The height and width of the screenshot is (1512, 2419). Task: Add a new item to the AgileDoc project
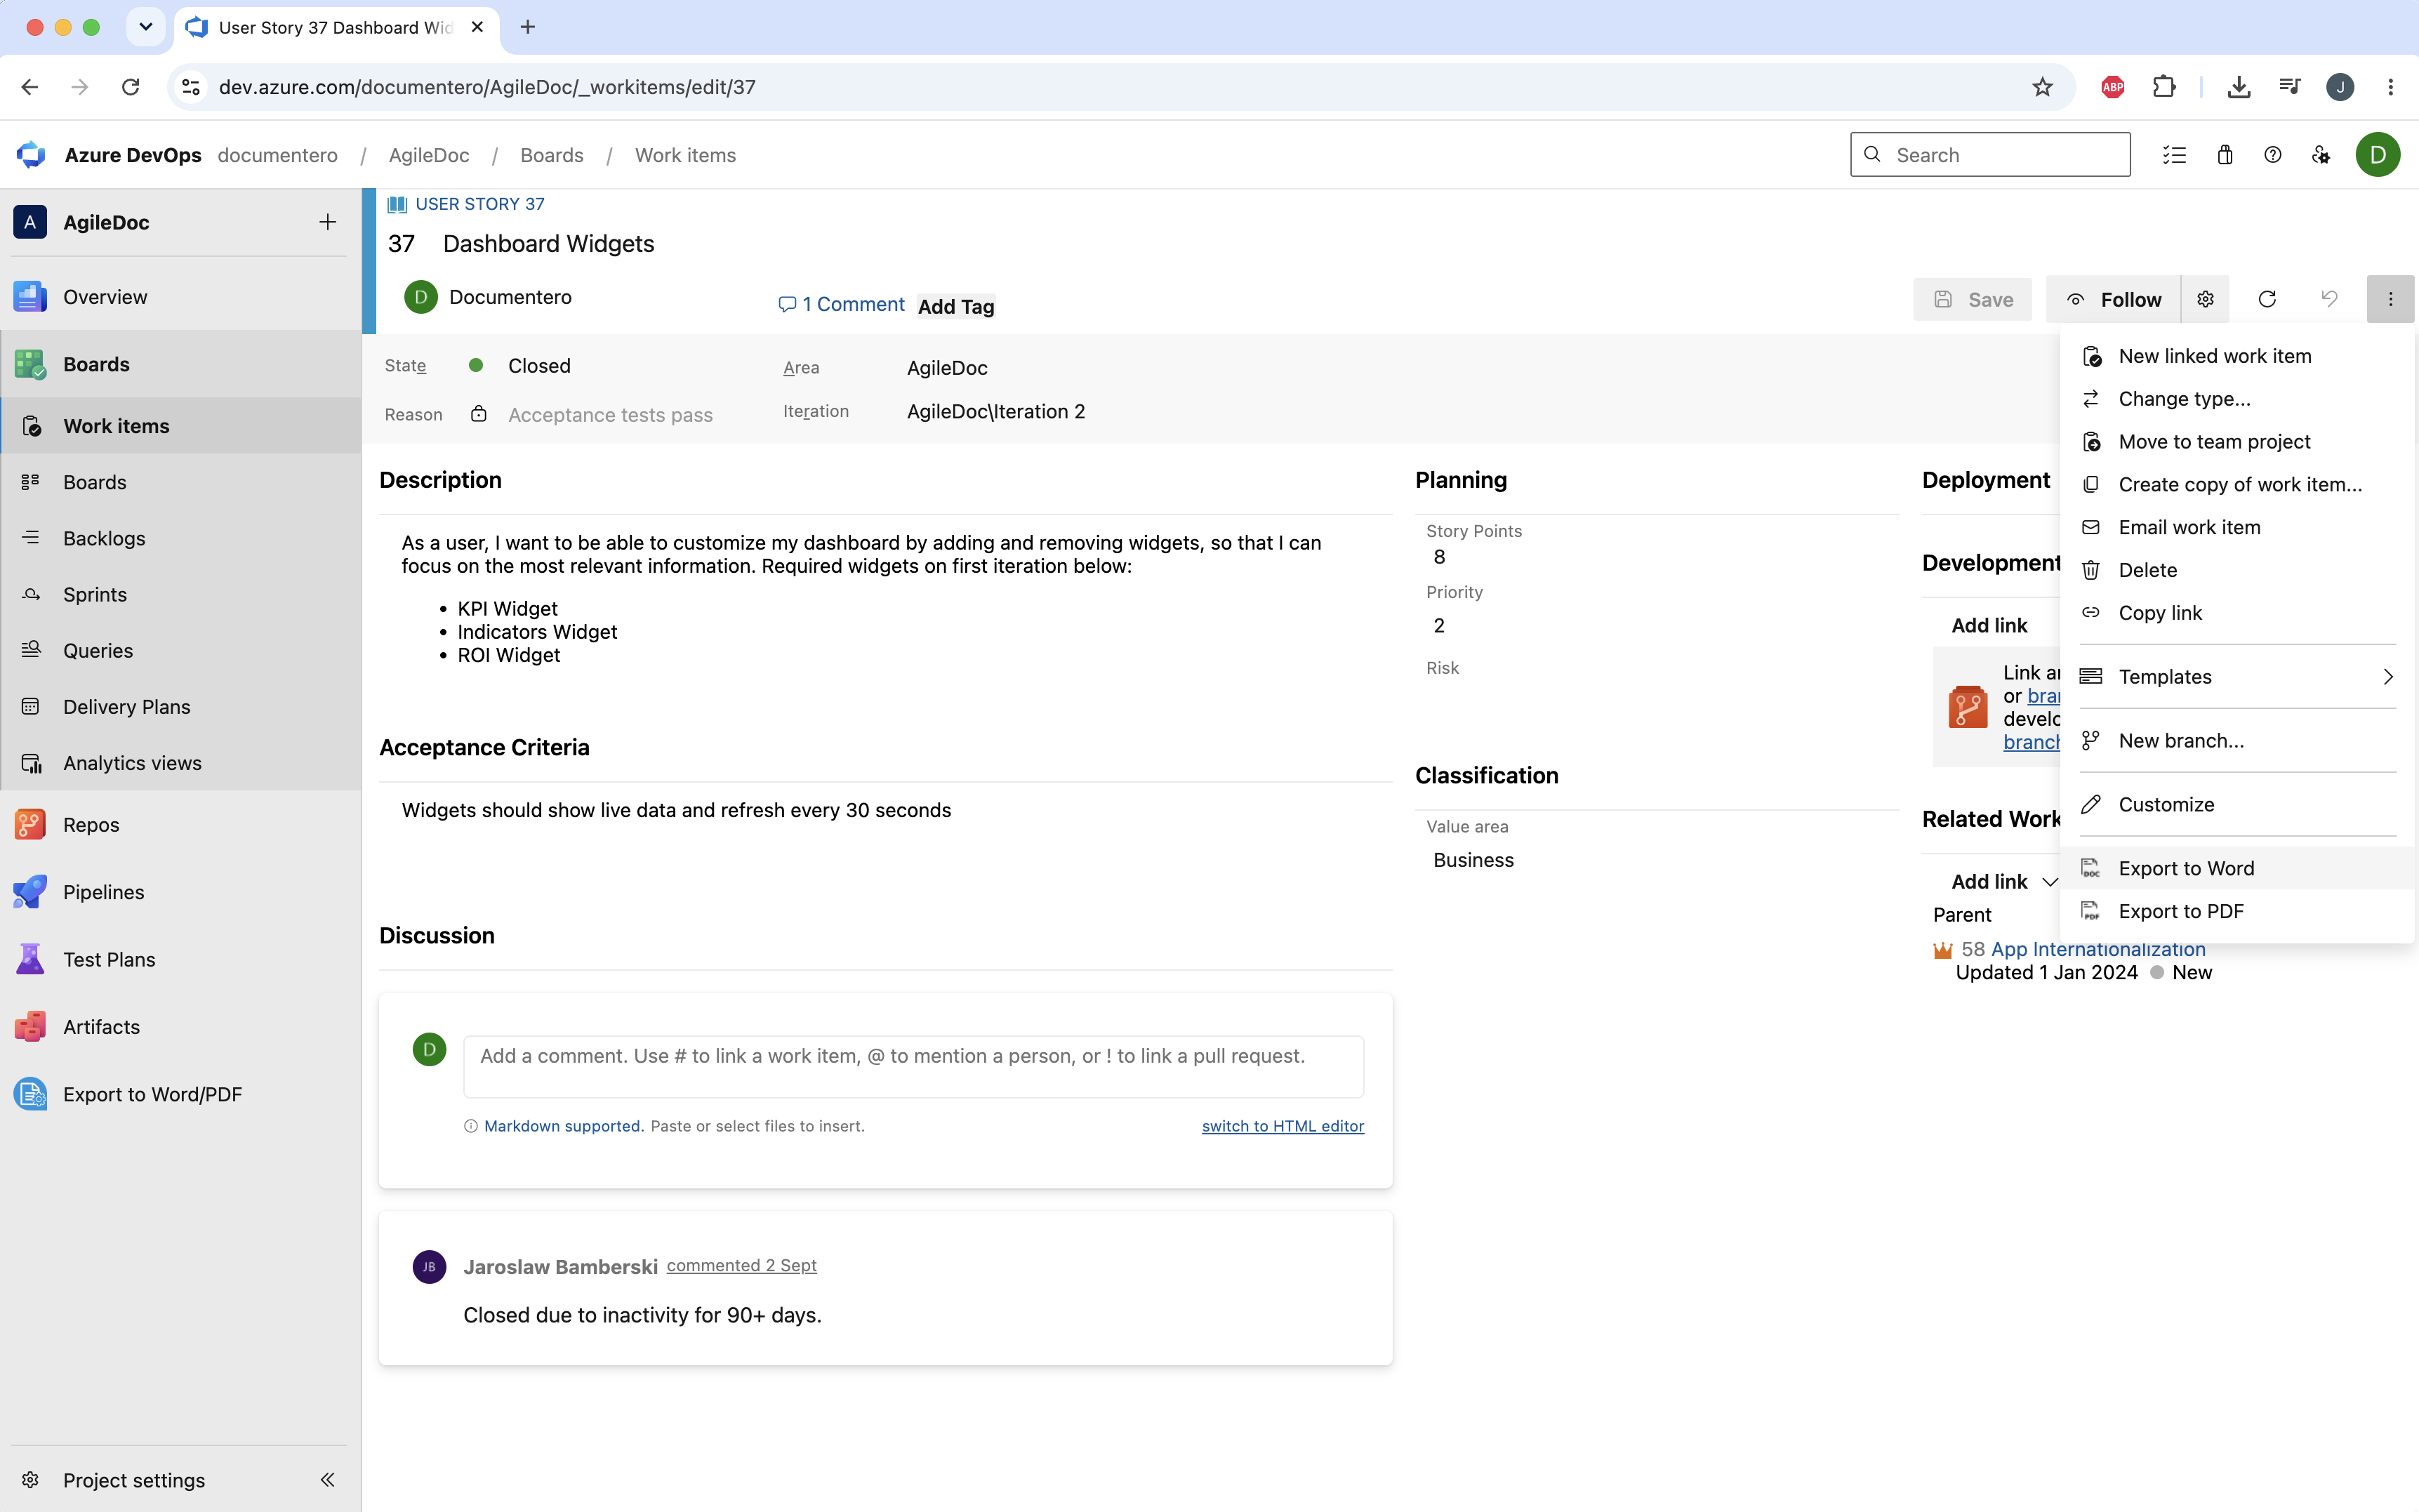(x=327, y=222)
